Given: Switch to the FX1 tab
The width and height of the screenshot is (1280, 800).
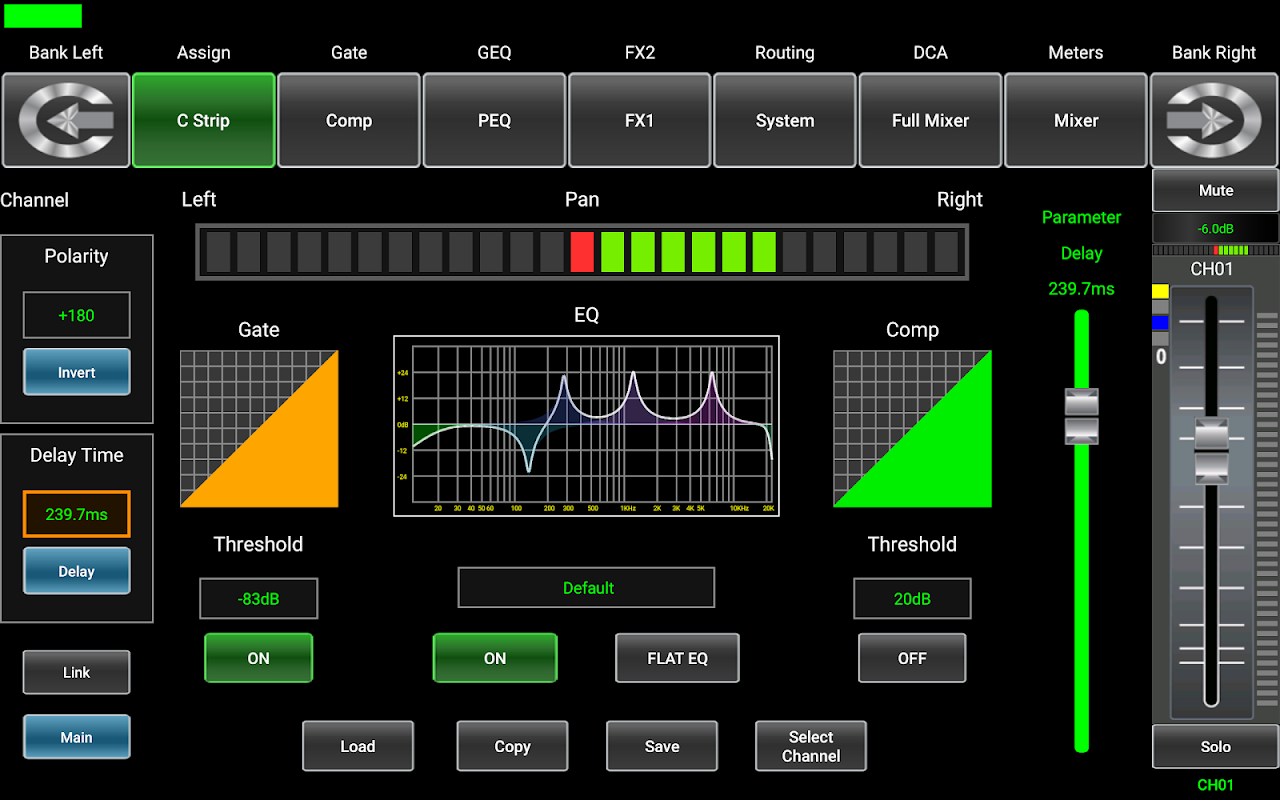Looking at the screenshot, I should pyautogui.click(x=640, y=120).
